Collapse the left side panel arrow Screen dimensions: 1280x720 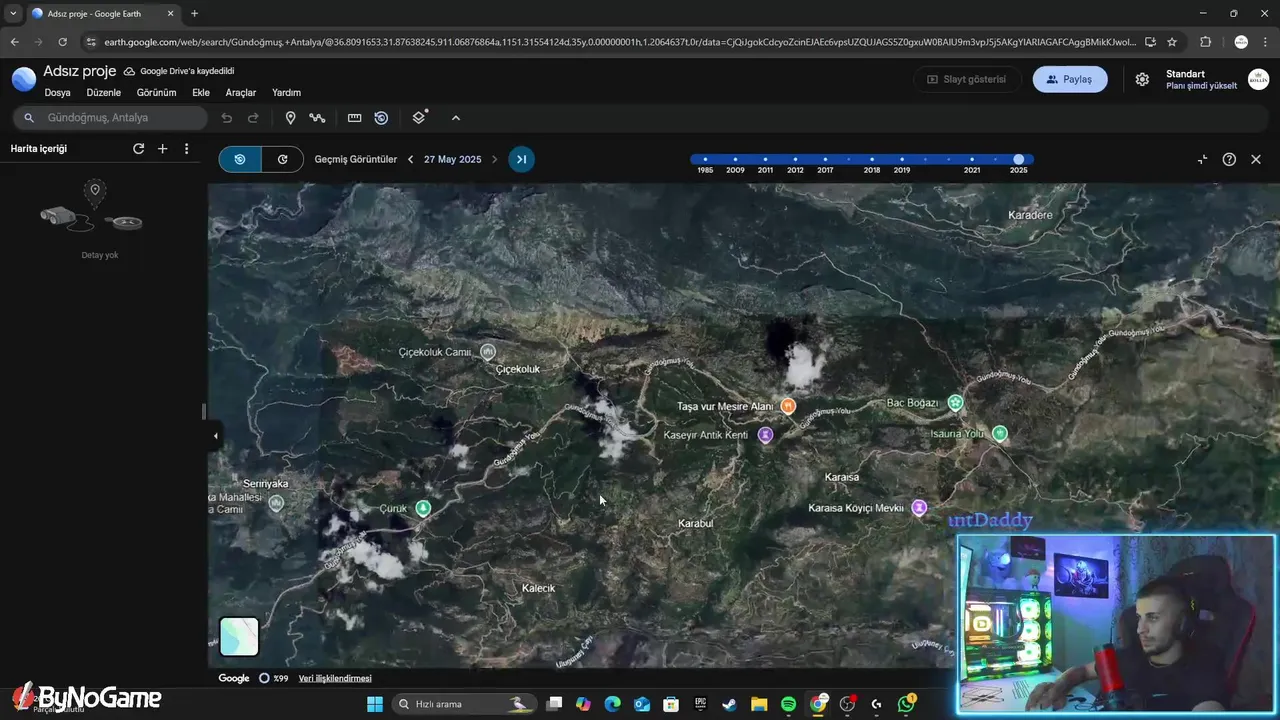tap(215, 436)
